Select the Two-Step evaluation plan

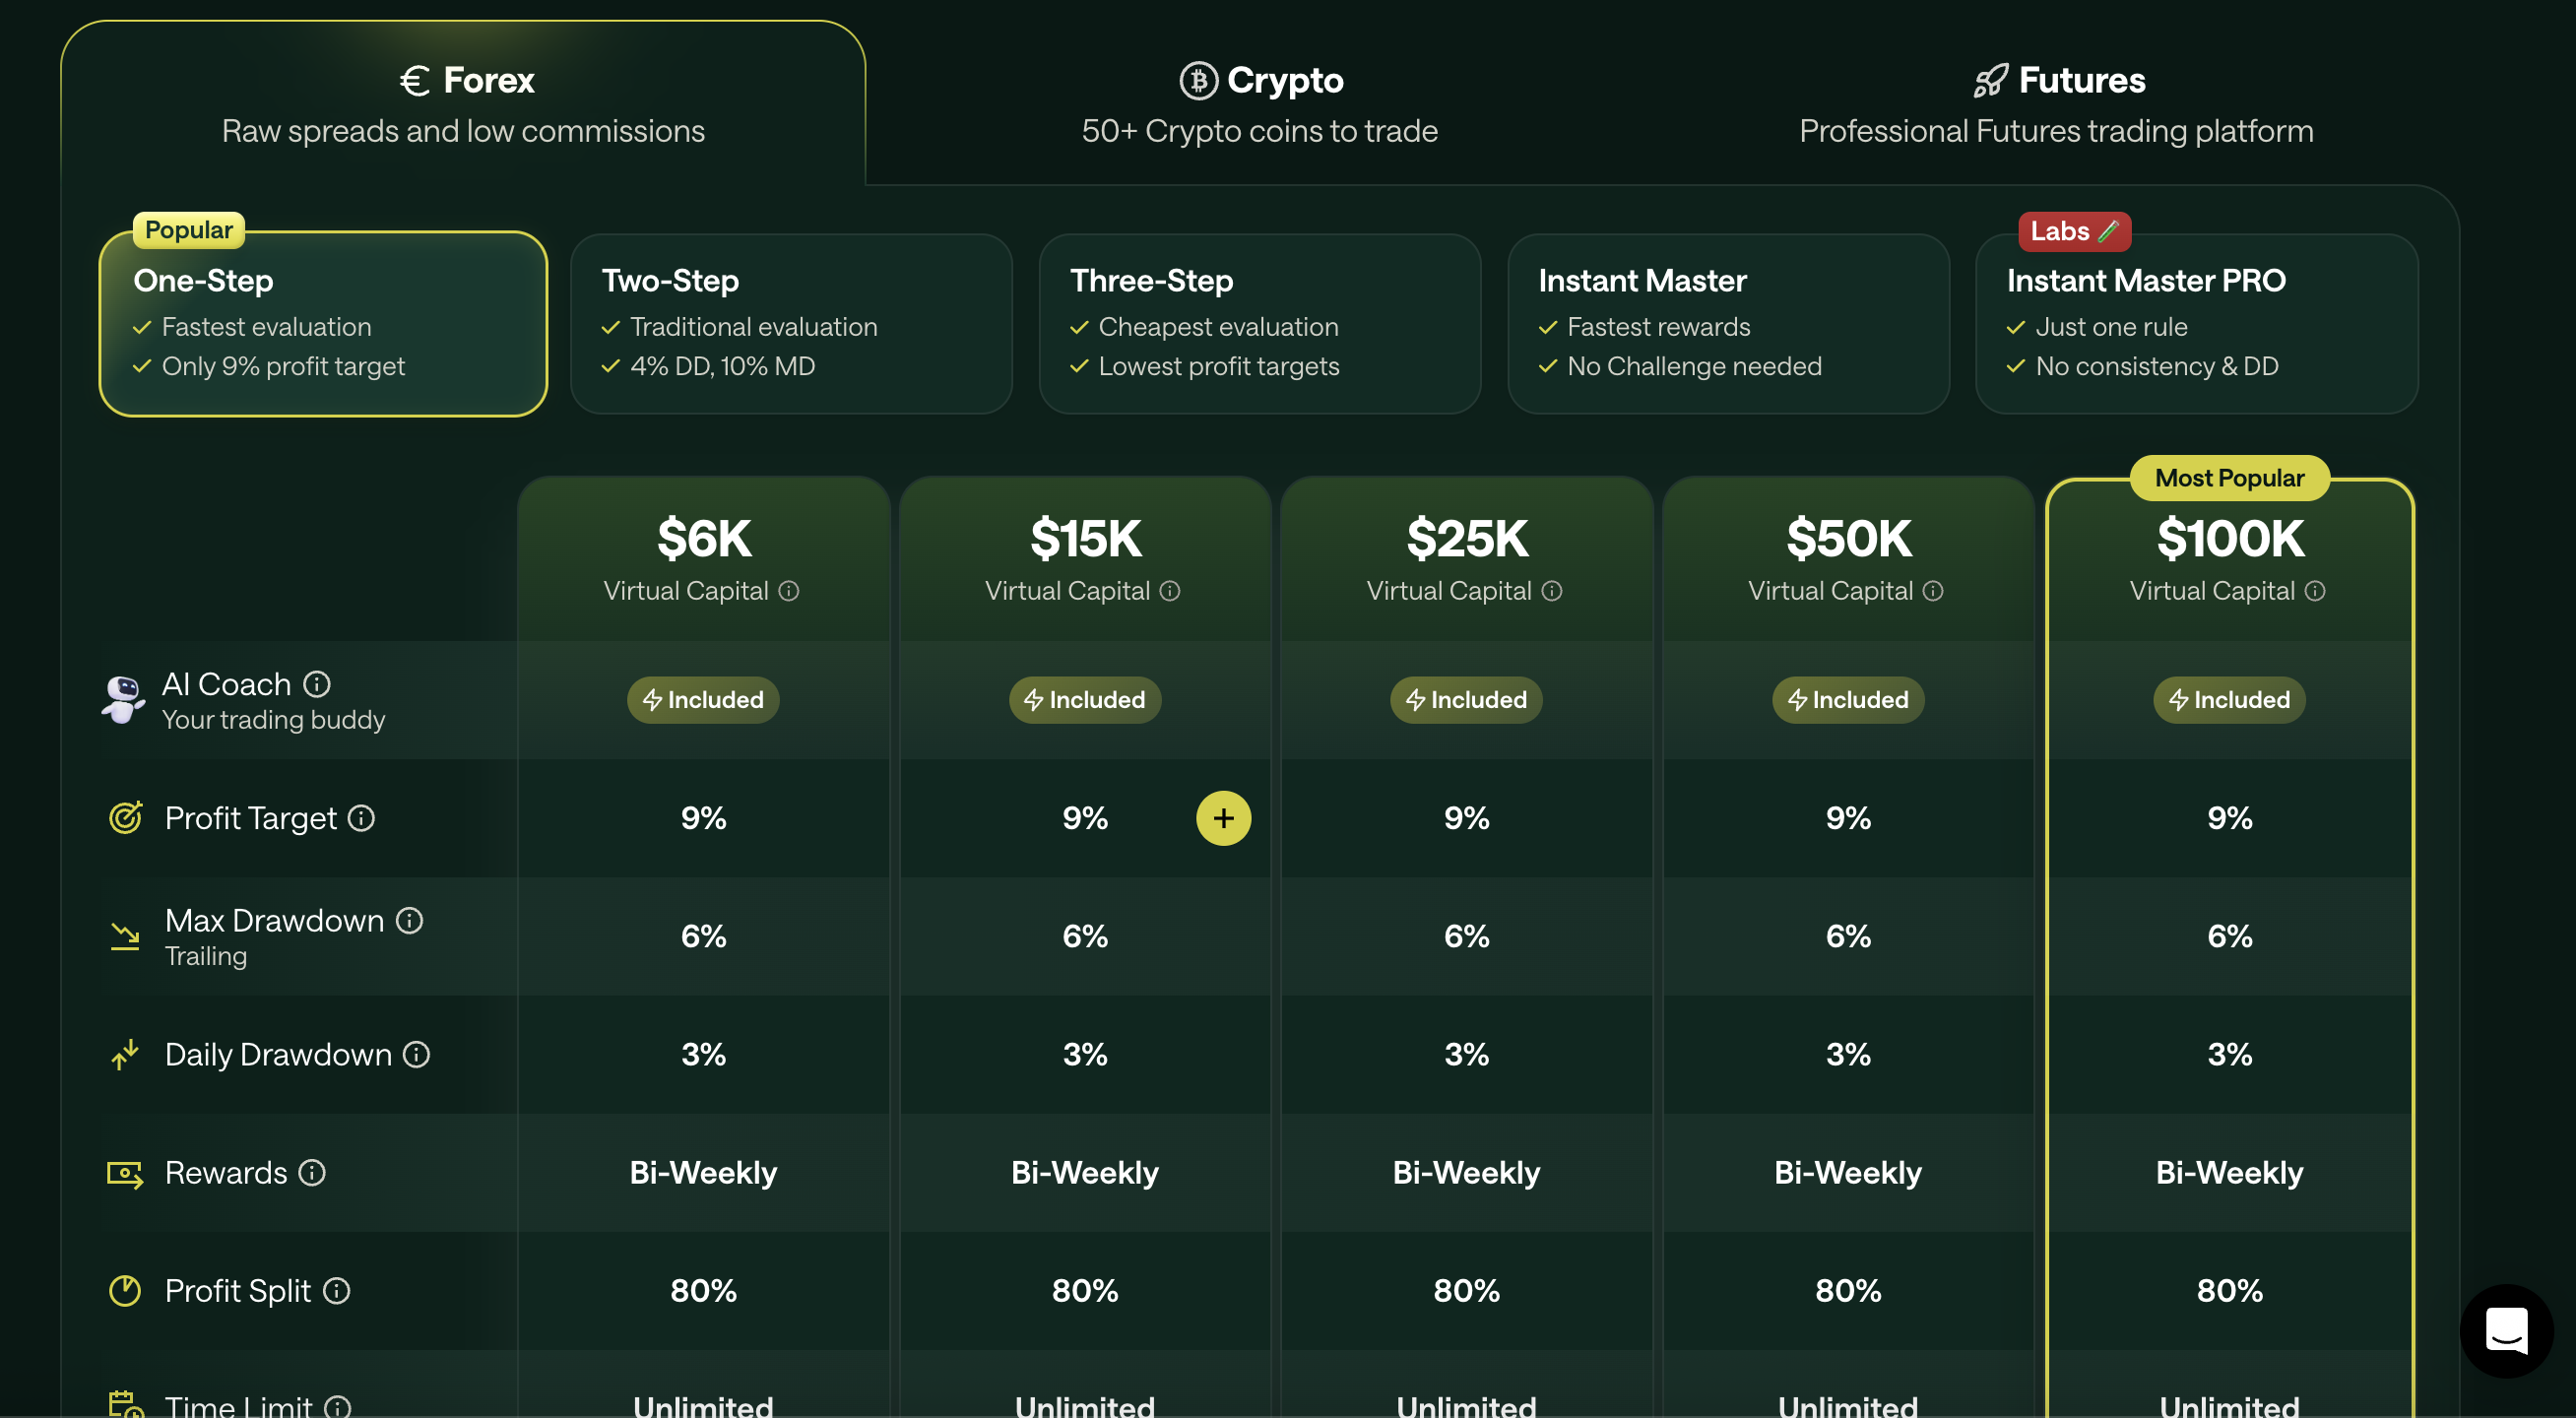791,325
